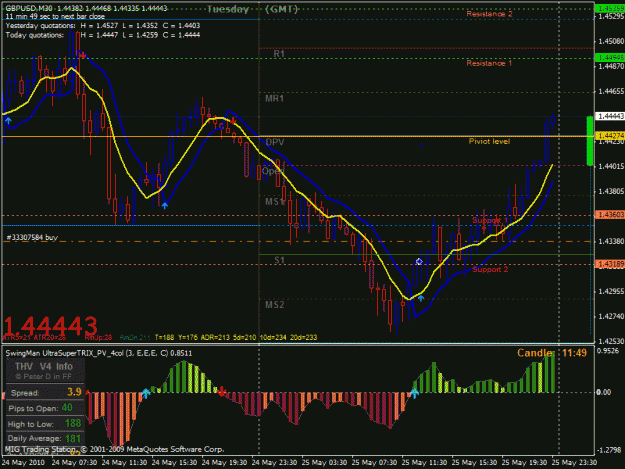The image size is (625, 469).
Task: Click the 1.45080 price axis label
Action: pyautogui.click(x=611, y=41)
